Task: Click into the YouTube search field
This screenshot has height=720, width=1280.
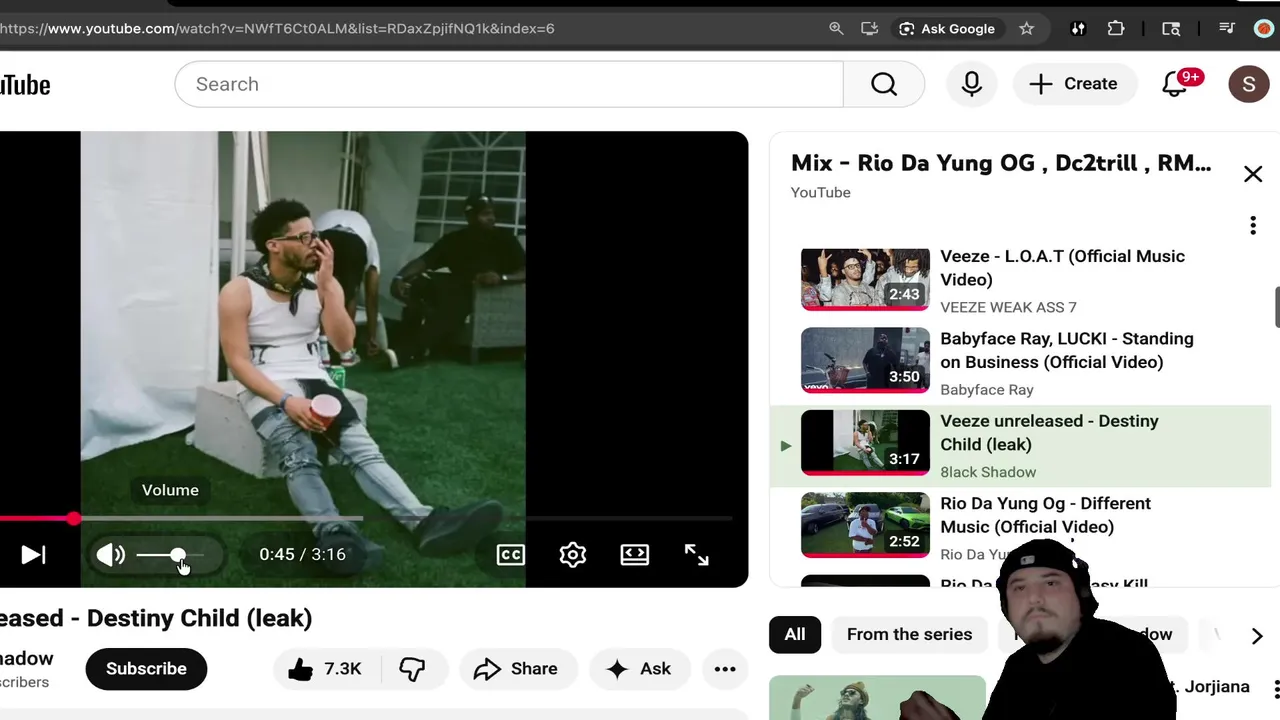Action: tap(509, 84)
